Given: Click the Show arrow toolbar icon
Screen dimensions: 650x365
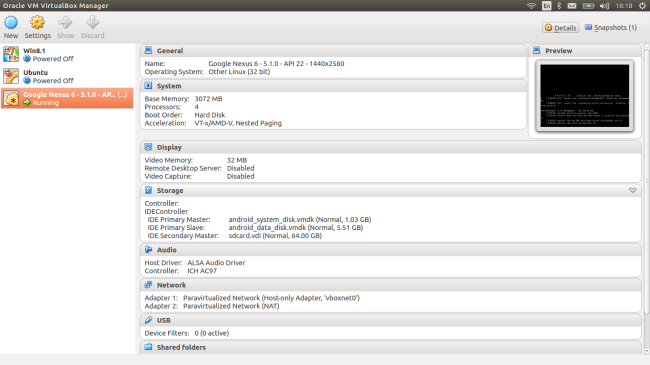Looking at the screenshot, I should click(x=65, y=22).
